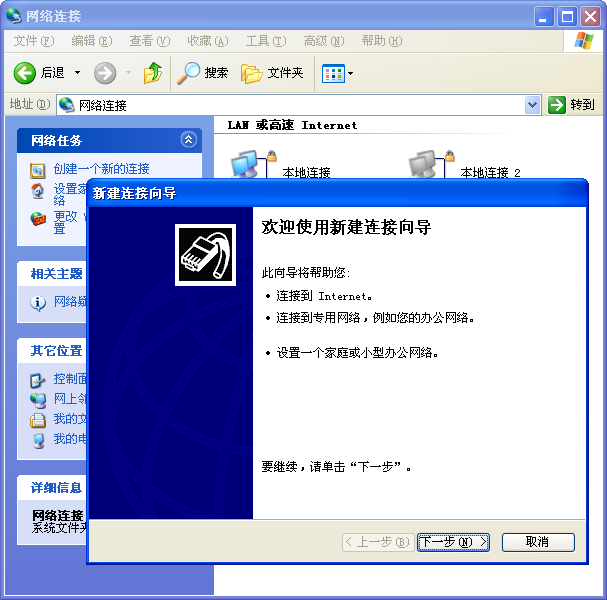Open the Views dropdown button

pos(337,73)
